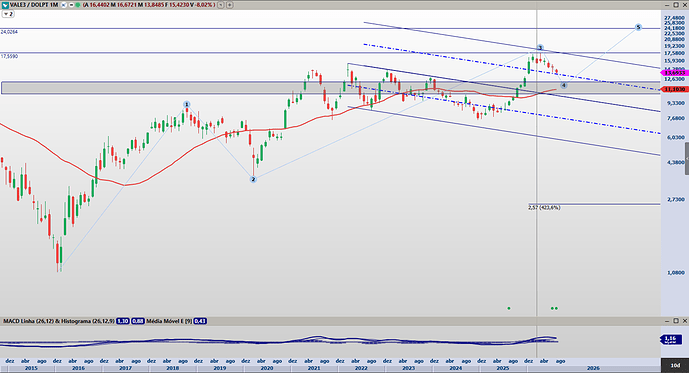Select Elliott wave marker 4
Screen dimensions: 689x373
[564, 85]
